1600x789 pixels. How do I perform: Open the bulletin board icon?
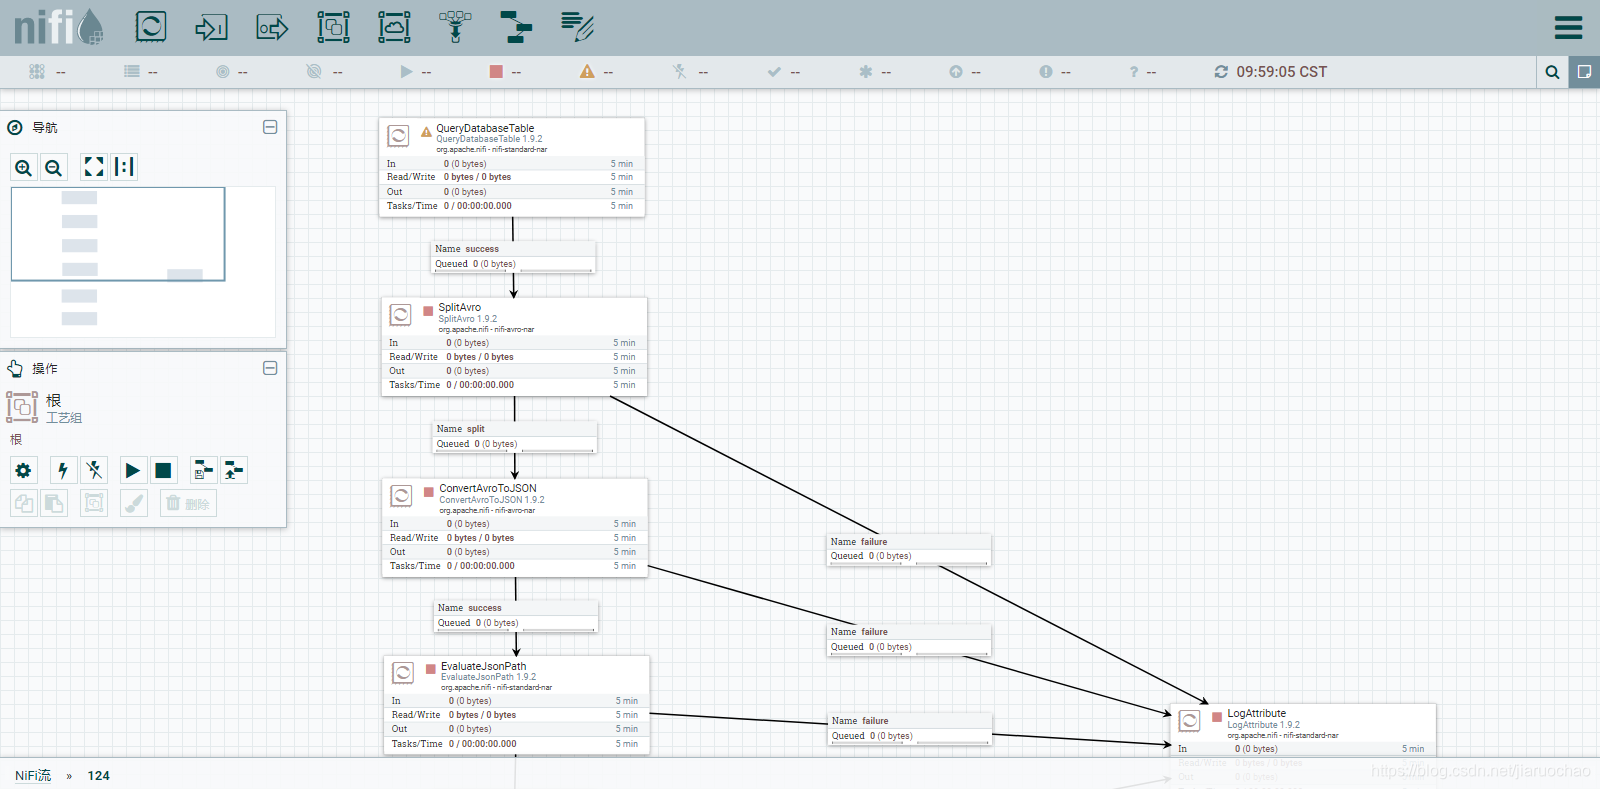click(1584, 72)
